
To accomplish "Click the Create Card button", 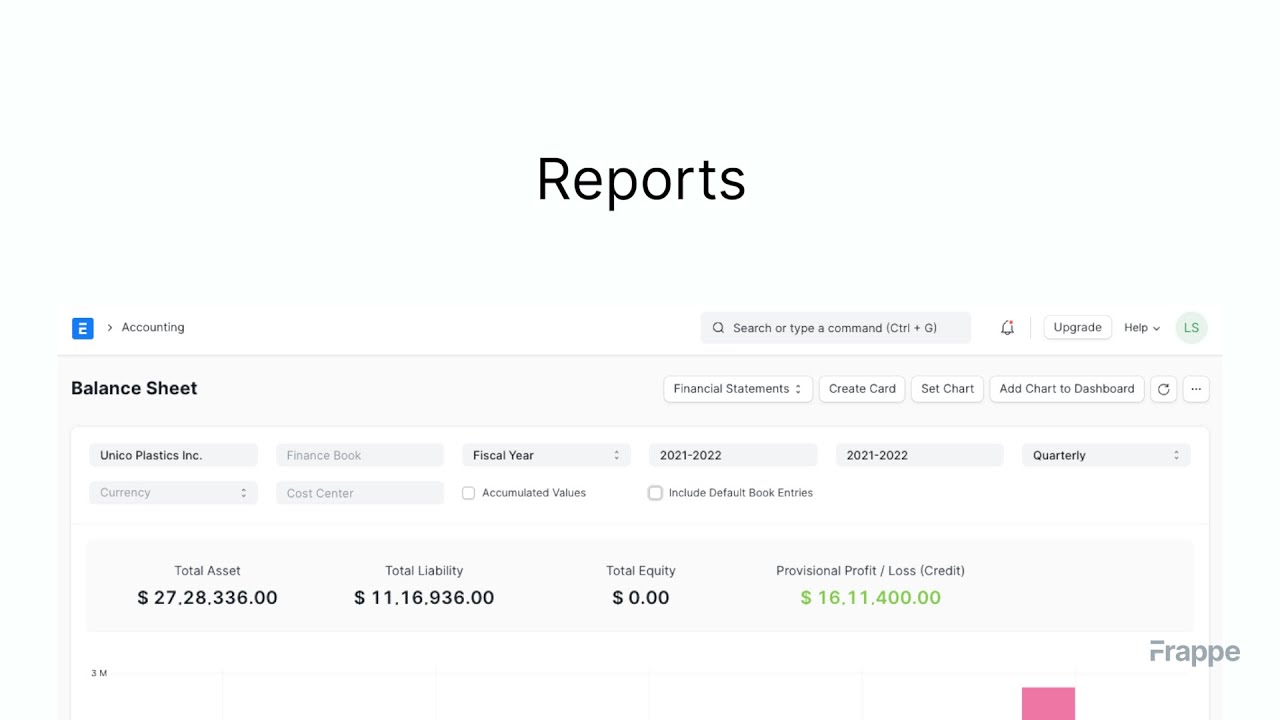I will (862, 389).
